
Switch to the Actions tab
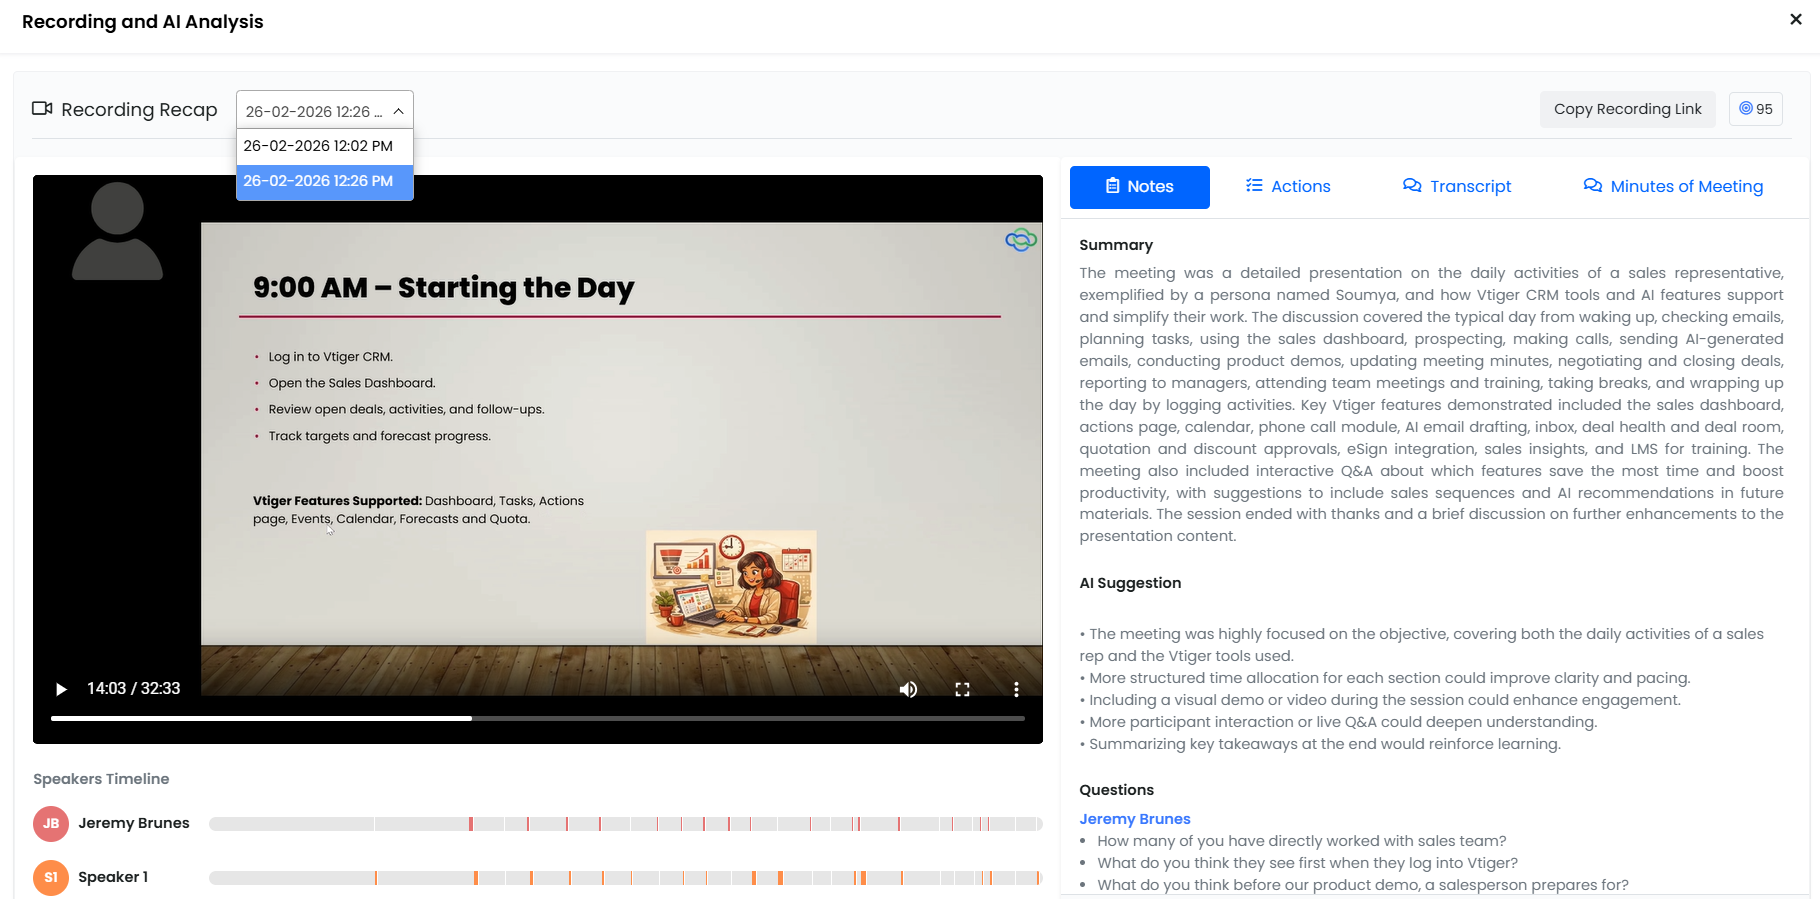(x=1288, y=187)
